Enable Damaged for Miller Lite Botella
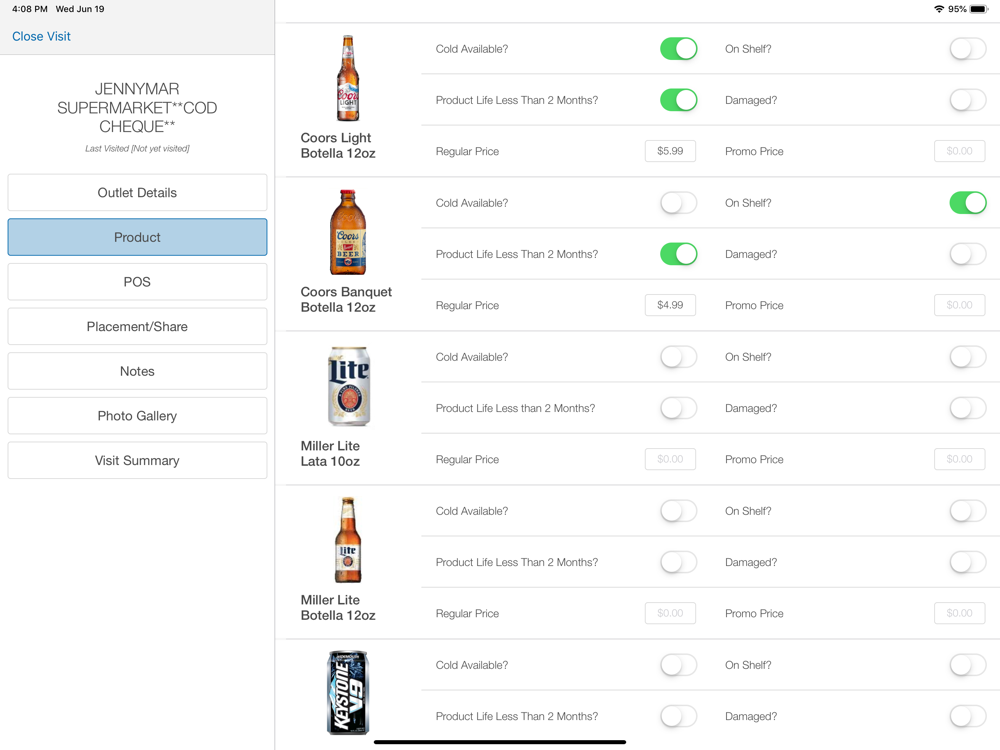The image size is (1000, 750). 967,562
